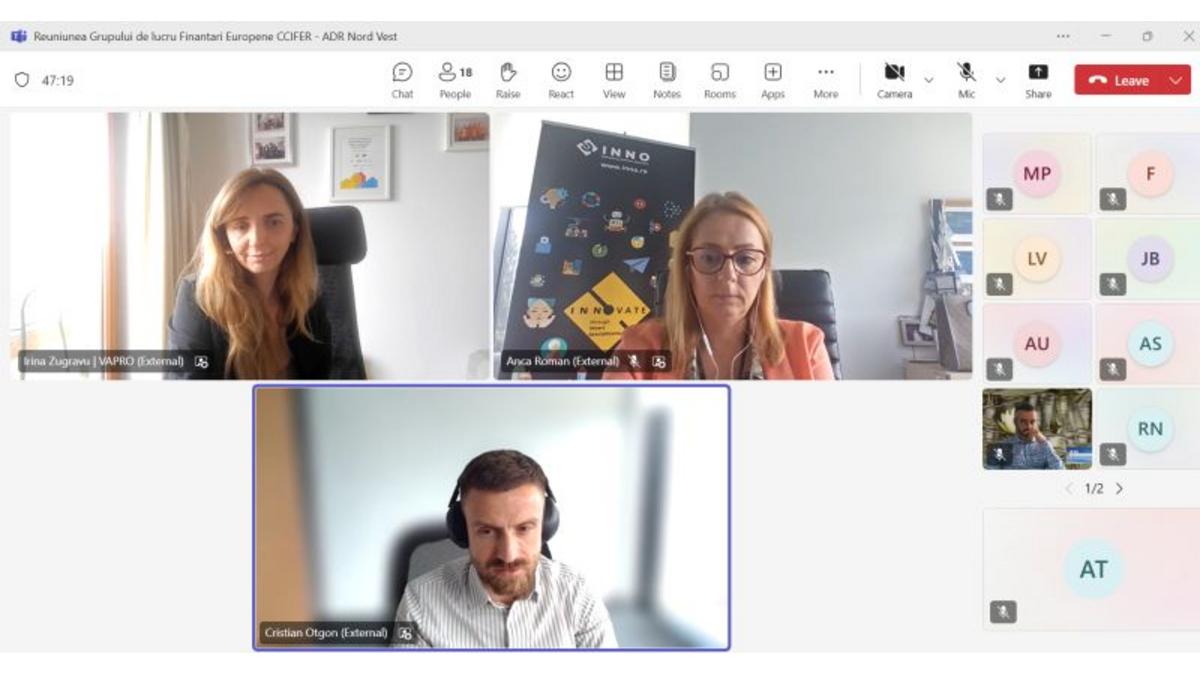
Task: Raise your hand in the meeting
Action: click(x=508, y=80)
